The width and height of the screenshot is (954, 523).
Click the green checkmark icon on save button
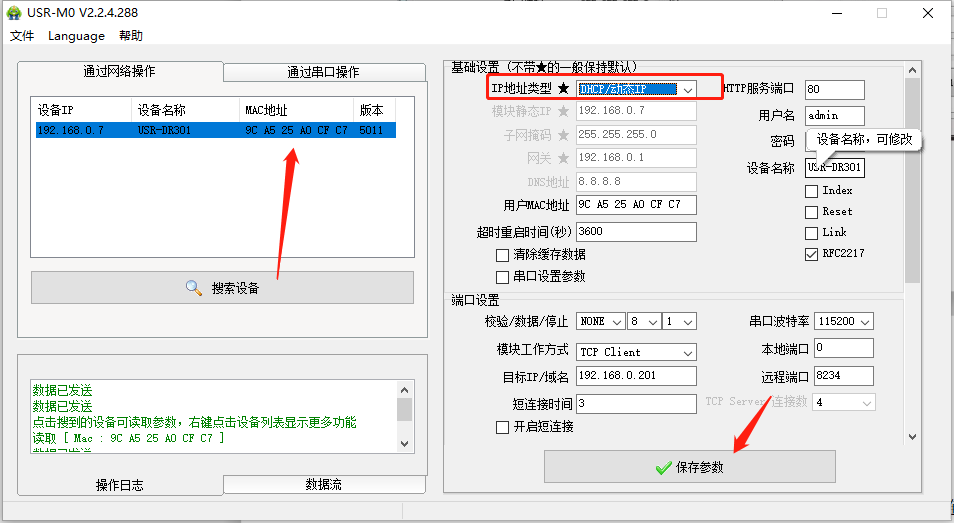[x=663, y=468]
